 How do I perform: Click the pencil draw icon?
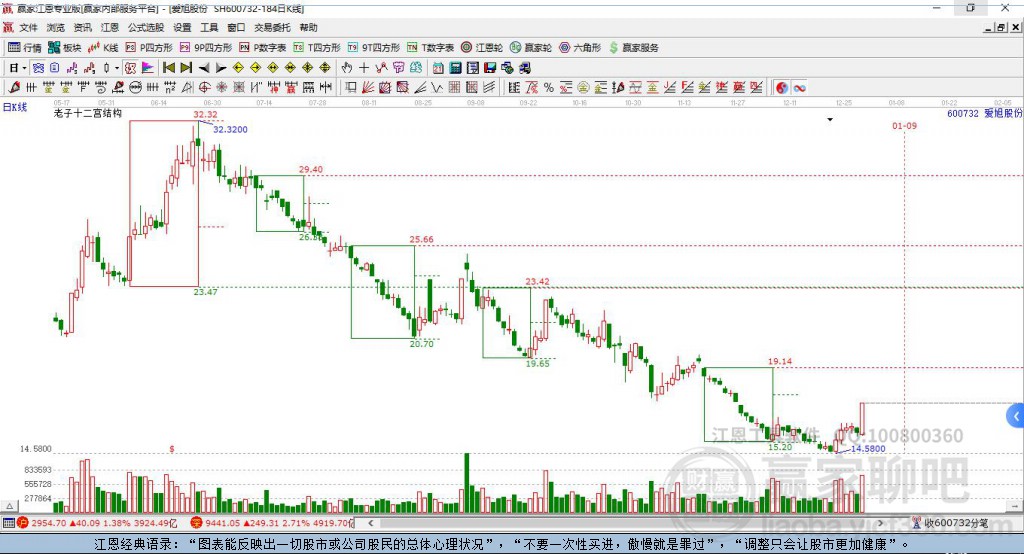[14, 88]
